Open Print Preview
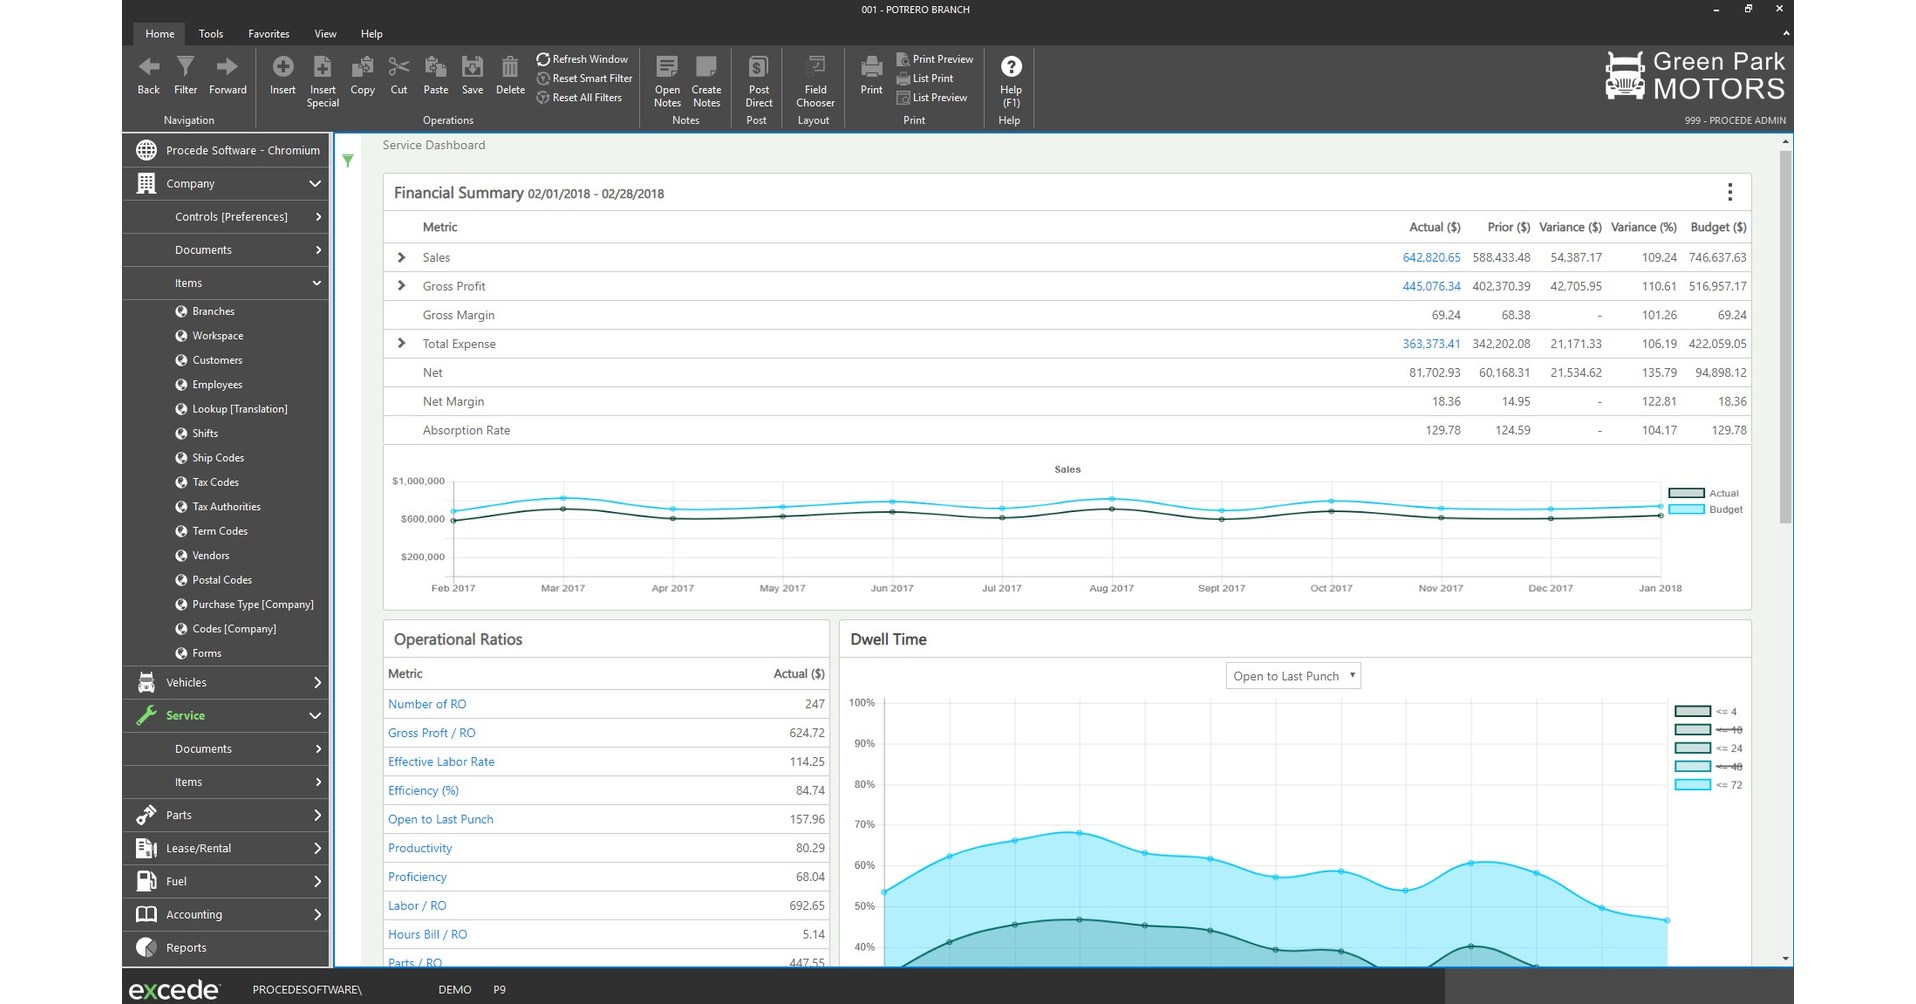The image size is (1916, 1004). (x=934, y=58)
